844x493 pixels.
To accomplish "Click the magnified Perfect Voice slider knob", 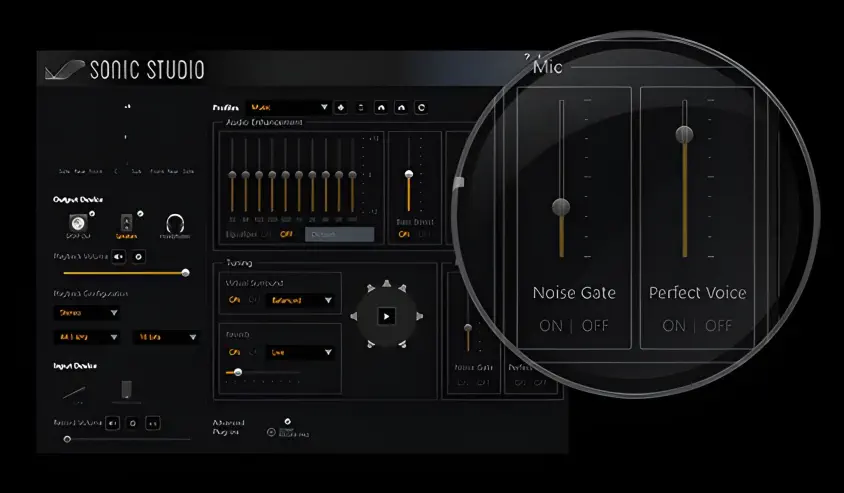I will pos(684,135).
